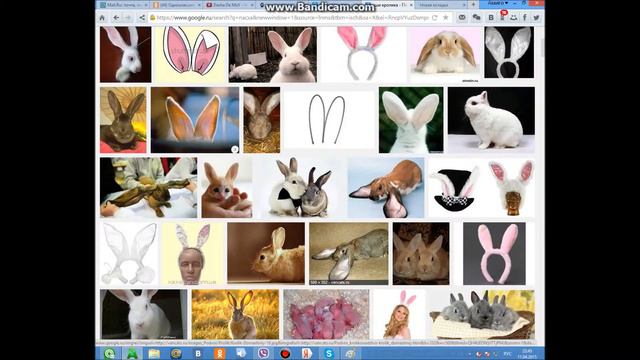The height and width of the screenshot is (360, 640).
Task: Open the chat bubbles toolbar icon
Action: pyautogui.click(x=476, y=18)
